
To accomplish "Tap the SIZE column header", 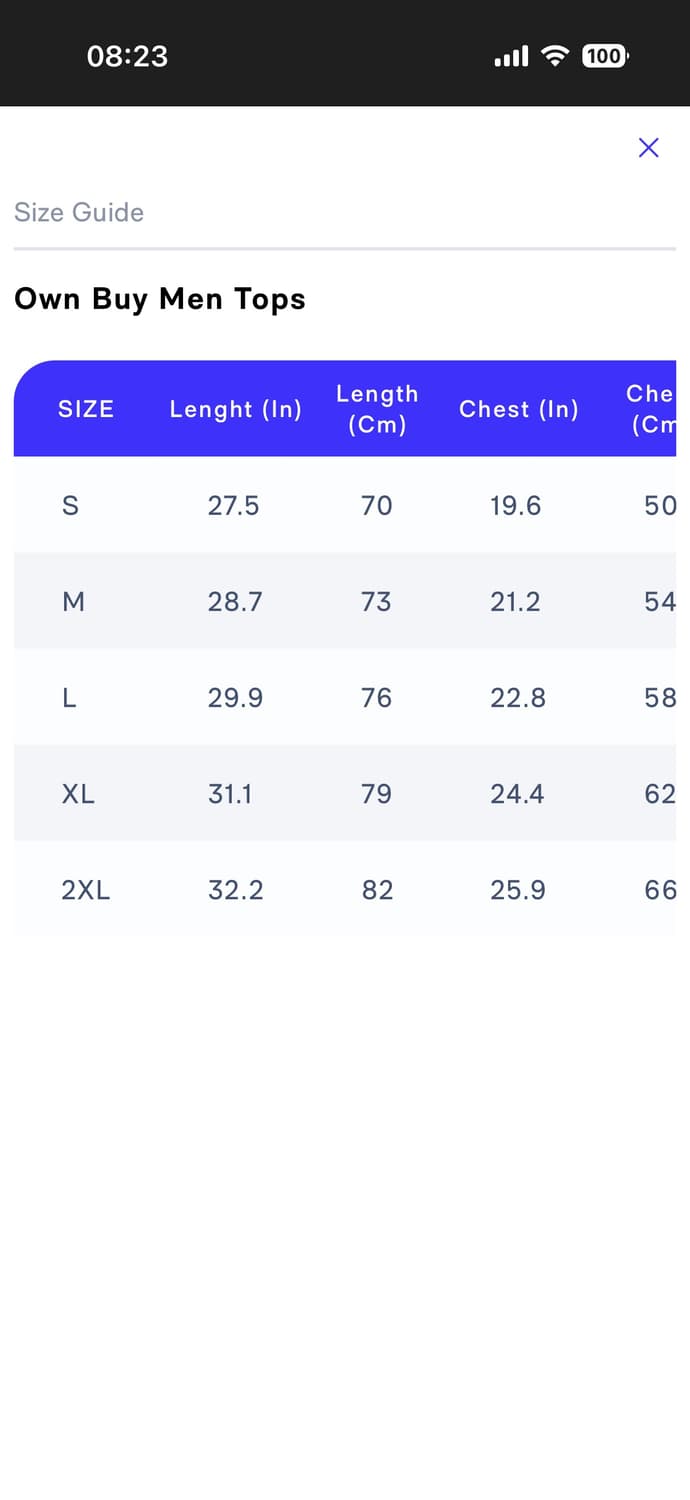I will [x=86, y=409].
